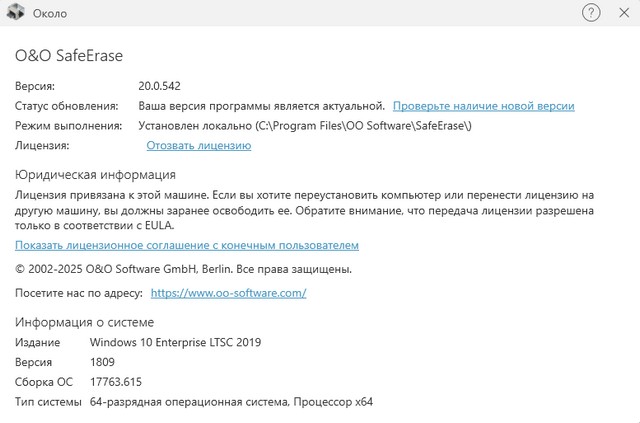Visit the https://www.oo-software.com/ link
The width and height of the screenshot is (640, 423).
coord(228,293)
